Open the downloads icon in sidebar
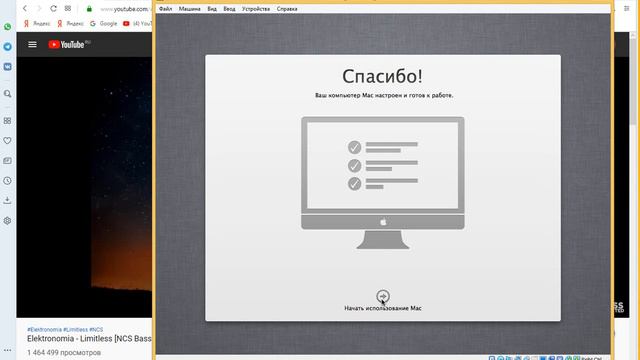This screenshot has height=360, width=640. 7,200
